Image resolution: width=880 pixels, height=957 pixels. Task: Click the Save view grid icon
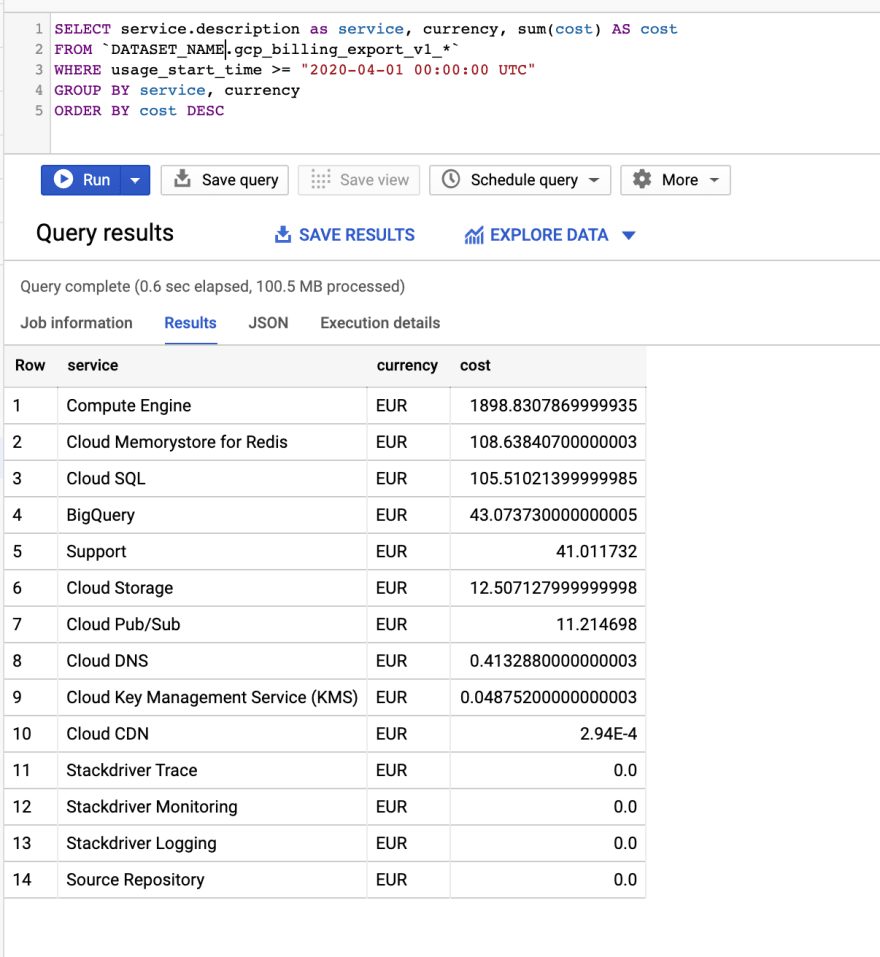click(x=320, y=179)
